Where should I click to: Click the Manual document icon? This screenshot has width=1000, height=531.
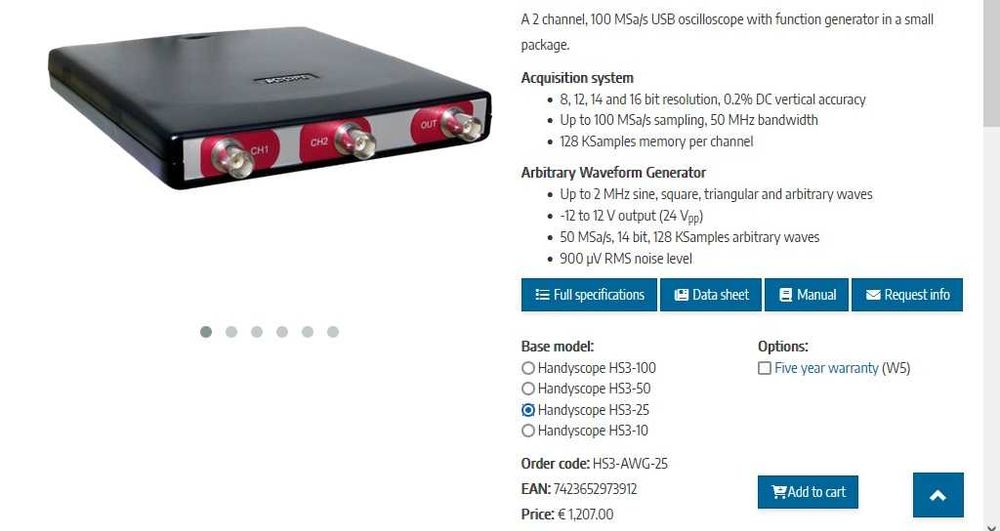786,295
